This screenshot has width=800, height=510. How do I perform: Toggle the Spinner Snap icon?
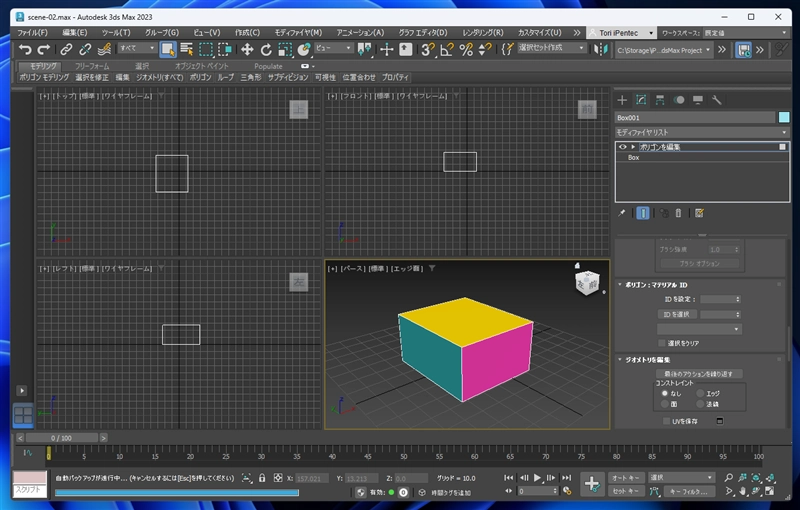[x=485, y=49]
